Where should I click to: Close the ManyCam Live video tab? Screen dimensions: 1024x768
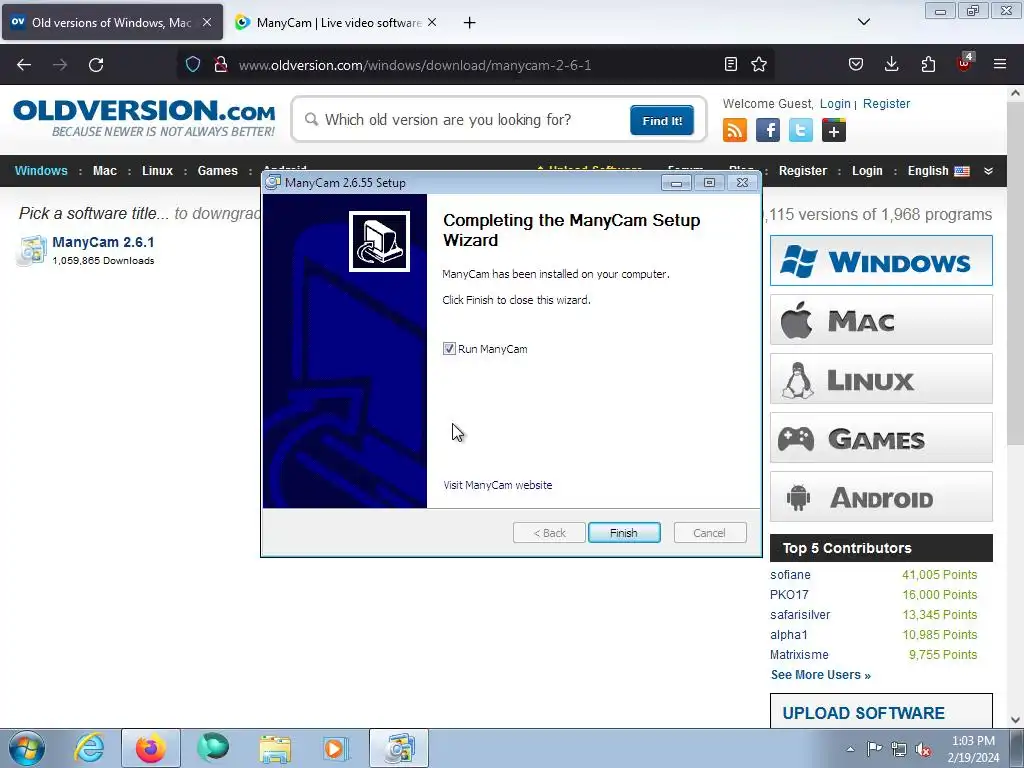click(x=432, y=22)
